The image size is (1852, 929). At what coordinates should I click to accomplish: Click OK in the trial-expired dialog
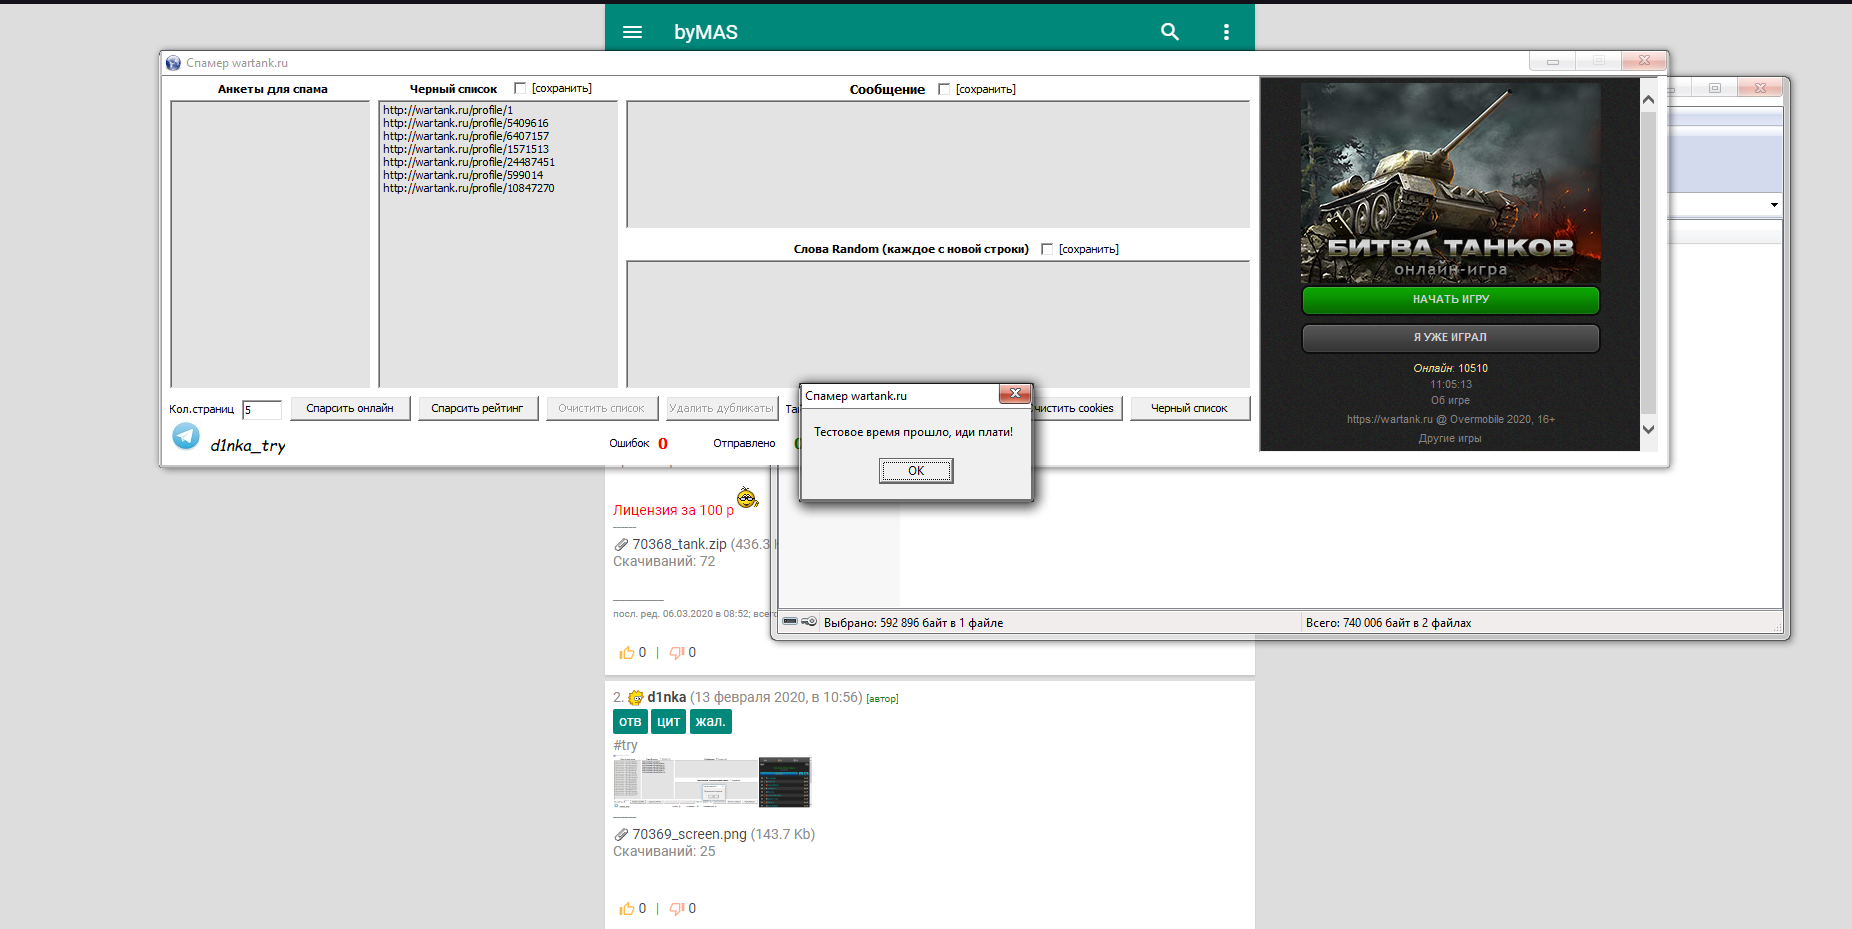(916, 471)
